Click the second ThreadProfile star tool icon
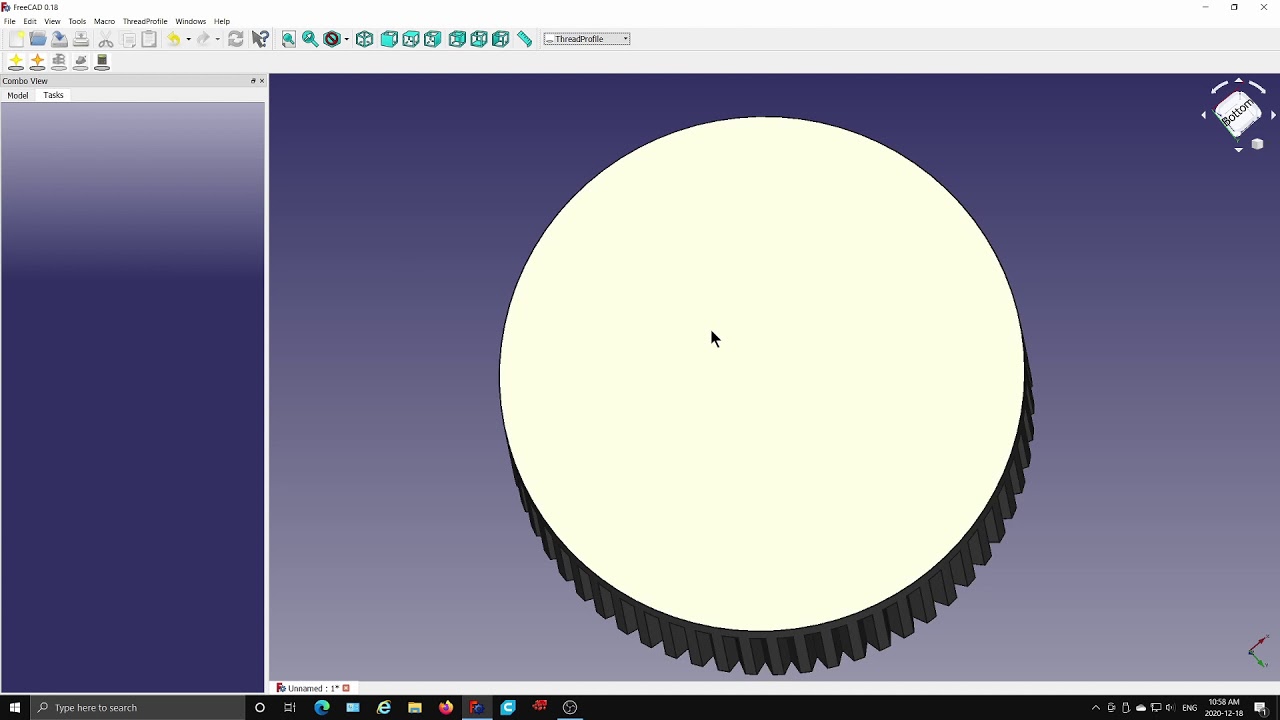This screenshot has width=1280, height=720. (x=38, y=62)
